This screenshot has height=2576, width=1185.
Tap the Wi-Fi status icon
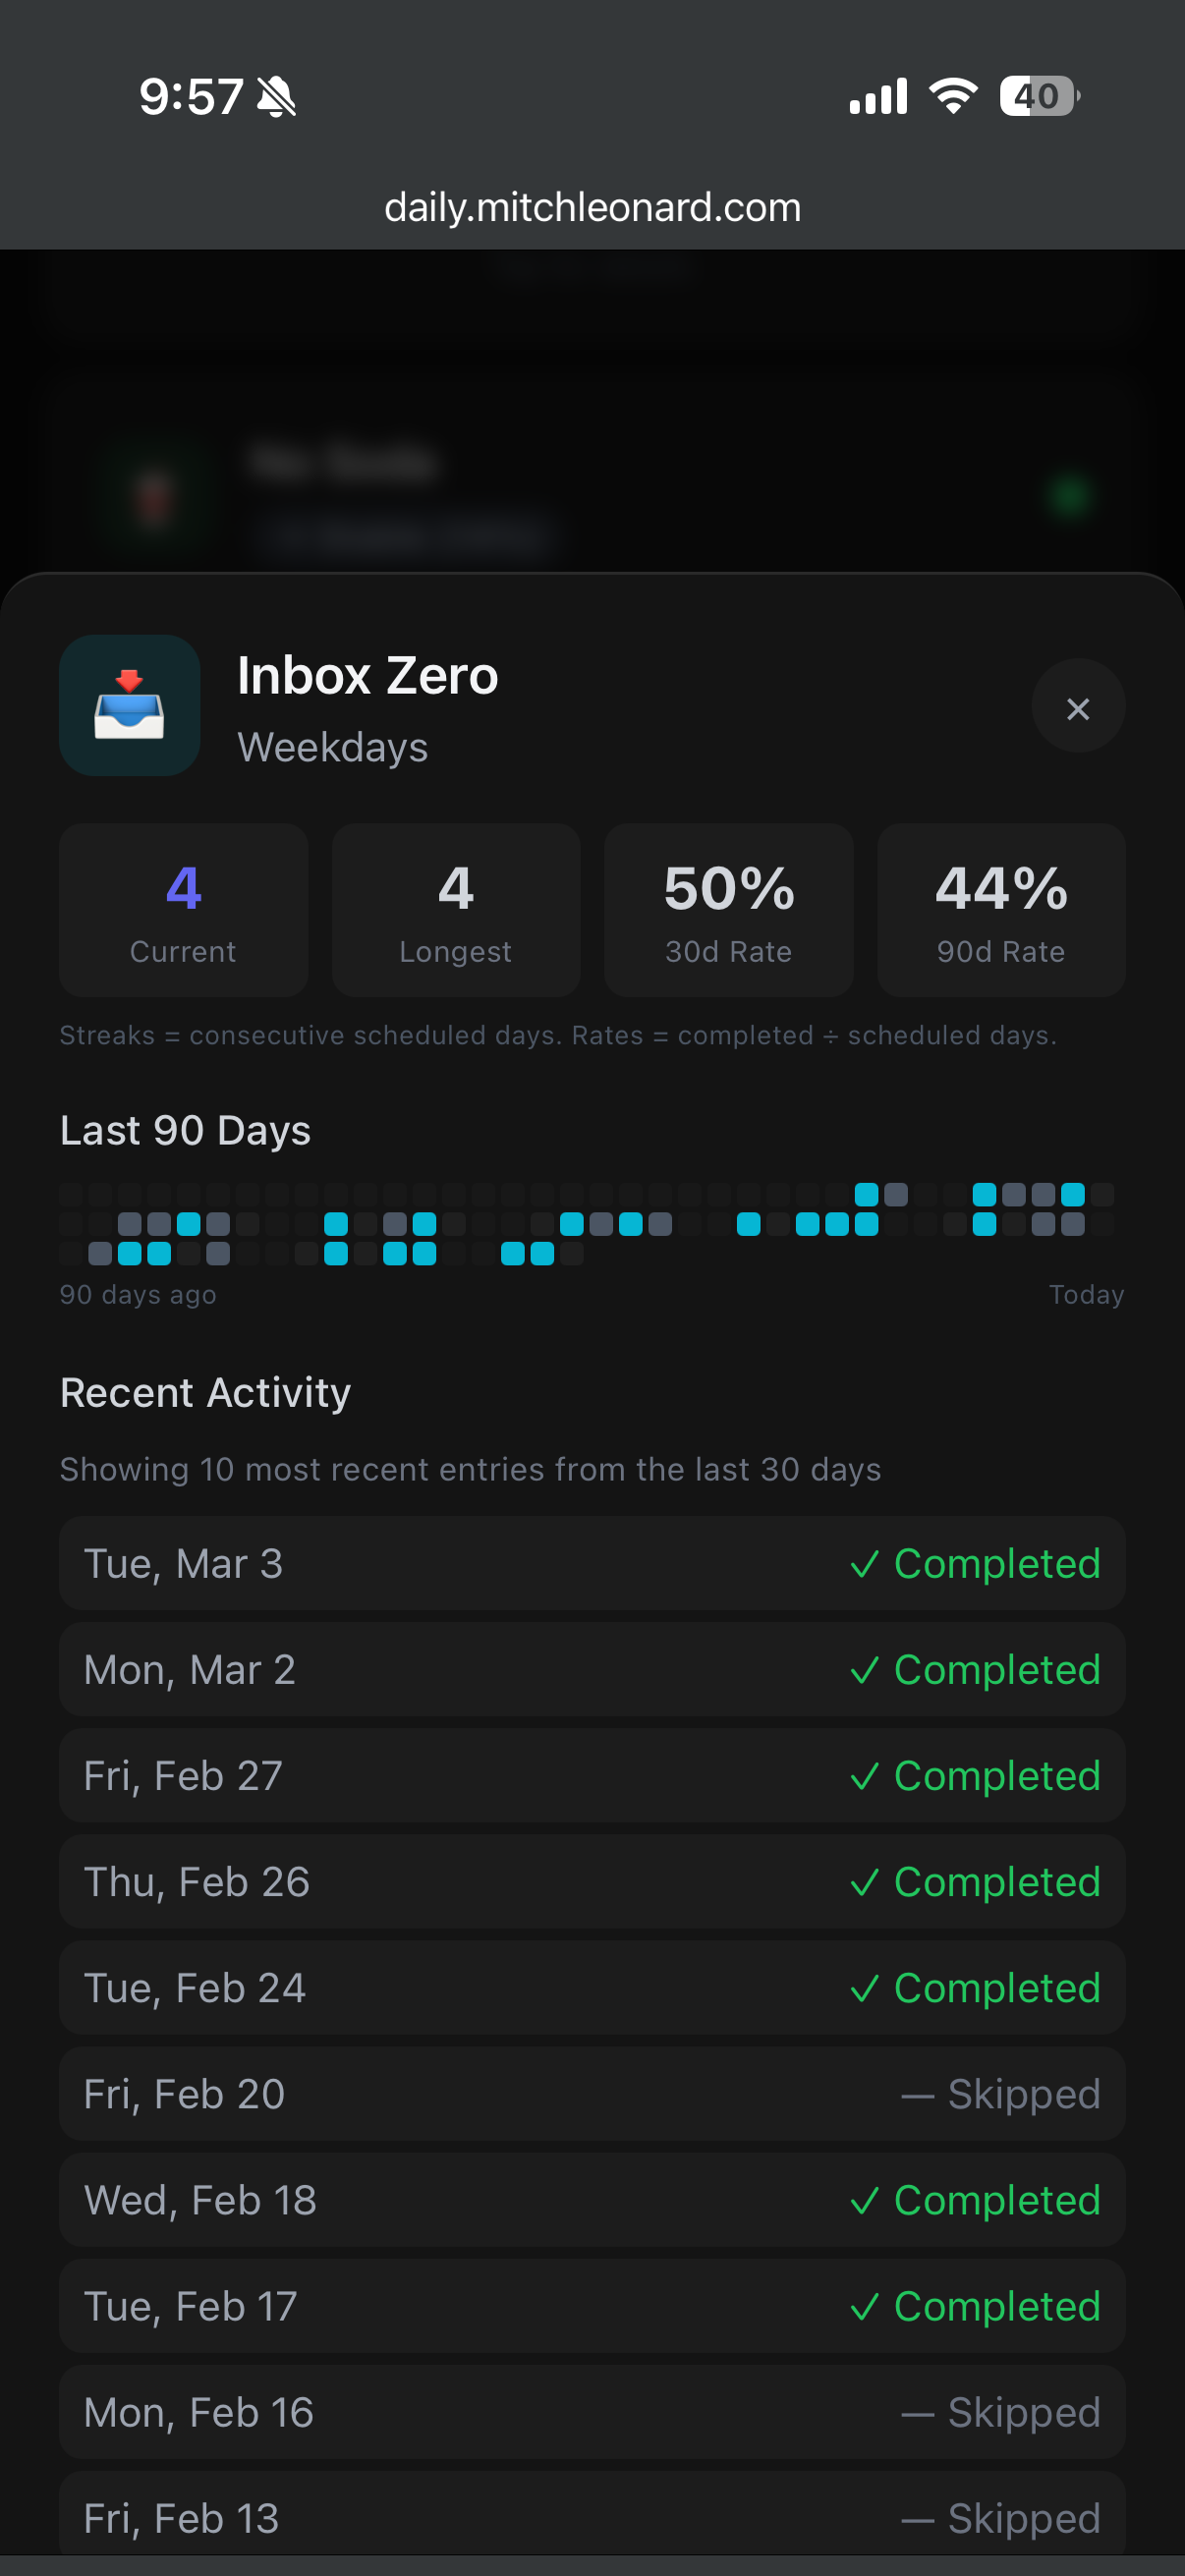tap(953, 96)
